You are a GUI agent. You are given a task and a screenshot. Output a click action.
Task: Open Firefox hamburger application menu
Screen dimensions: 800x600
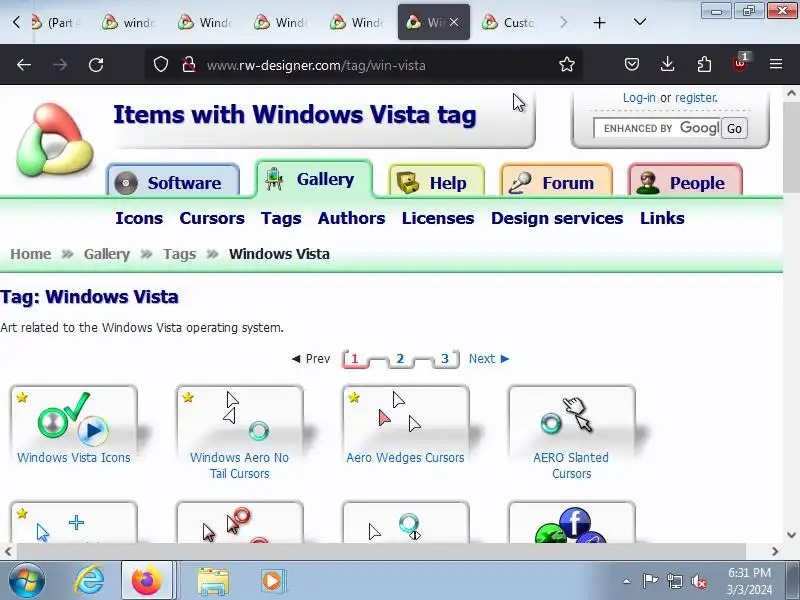click(776, 64)
